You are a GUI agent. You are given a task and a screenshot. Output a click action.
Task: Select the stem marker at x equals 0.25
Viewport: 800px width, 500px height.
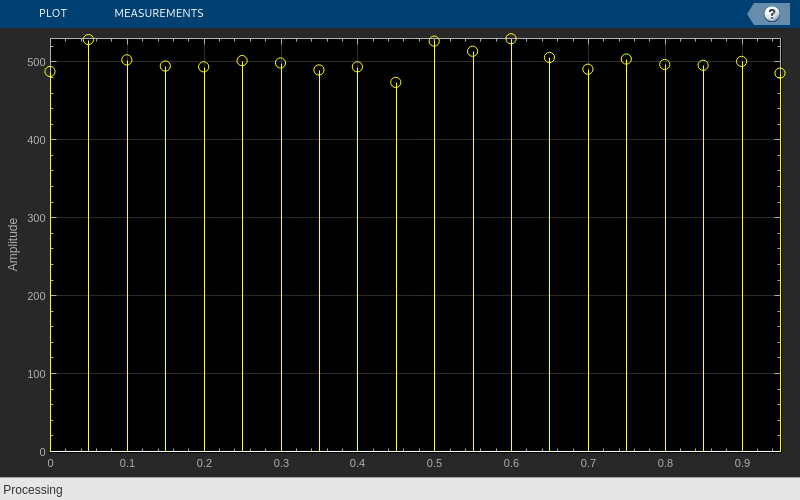click(242, 61)
